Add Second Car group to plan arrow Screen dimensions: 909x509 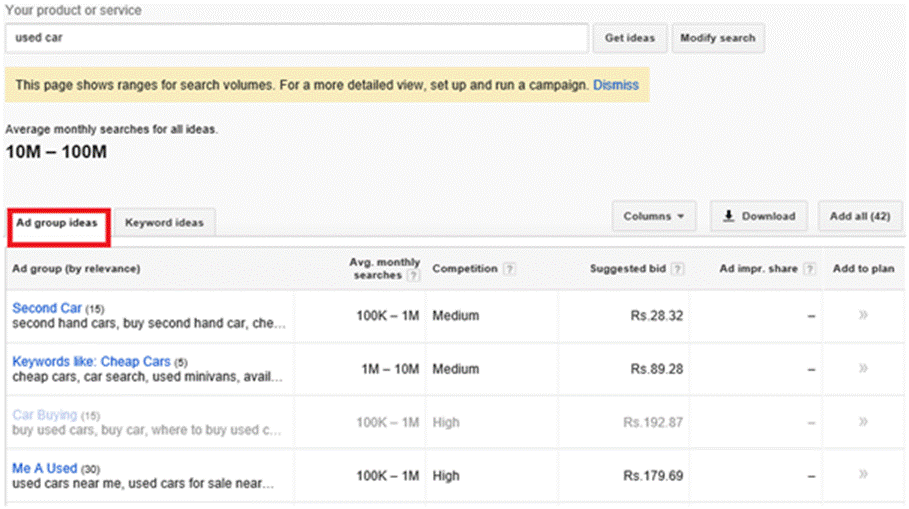click(863, 315)
